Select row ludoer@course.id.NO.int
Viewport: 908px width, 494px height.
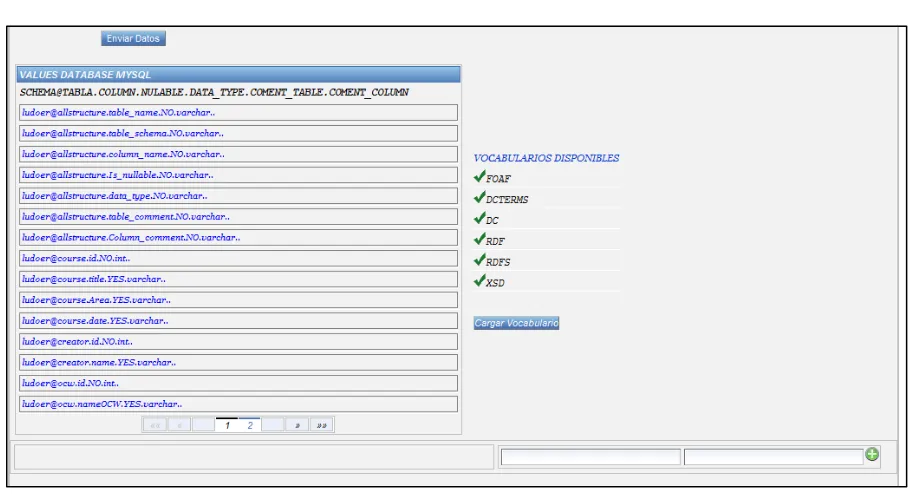[x=238, y=258]
